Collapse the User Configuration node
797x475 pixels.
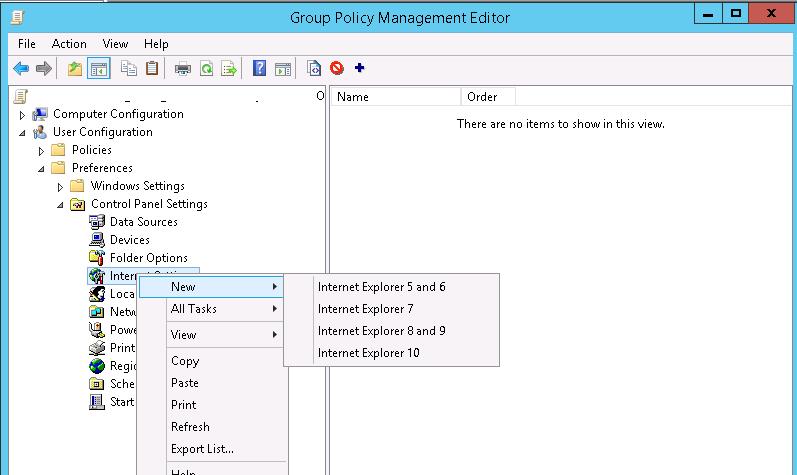click(x=22, y=133)
